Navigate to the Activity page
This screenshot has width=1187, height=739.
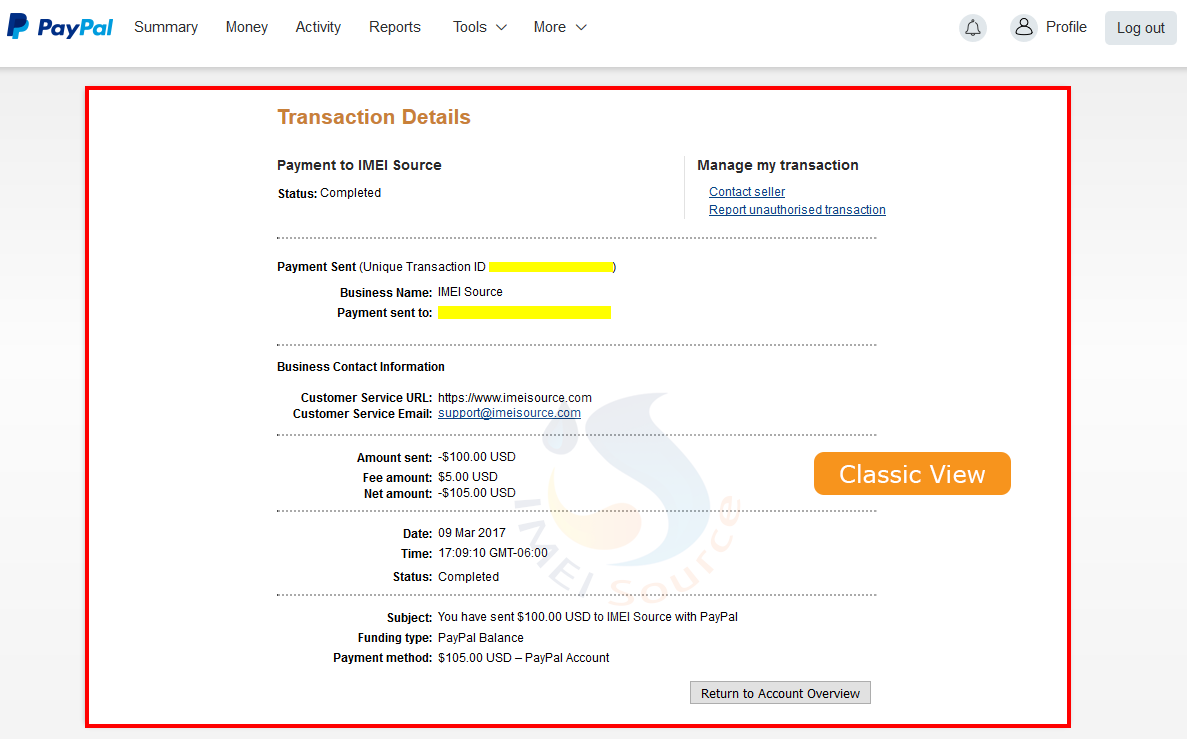tap(318, 27)
